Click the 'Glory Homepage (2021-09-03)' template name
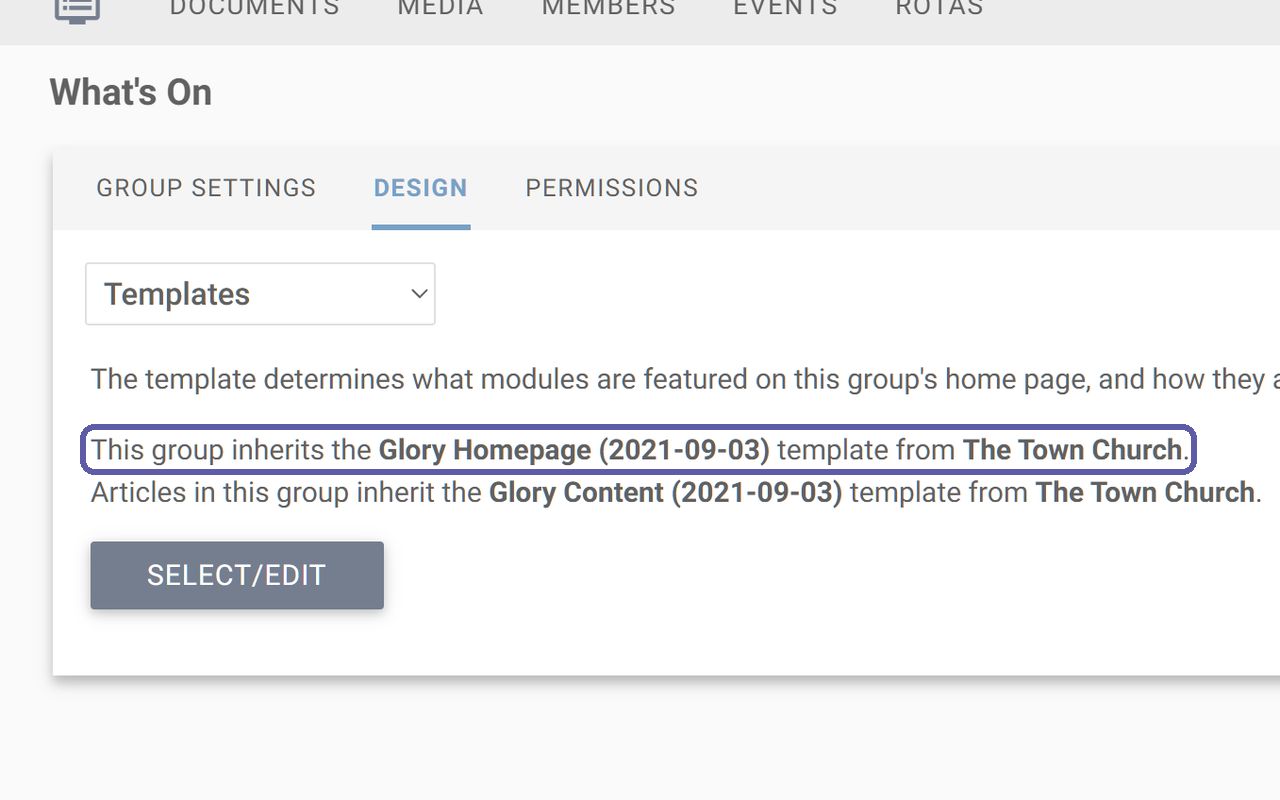This screenshot has width=1280, height=800. [574, 450]
